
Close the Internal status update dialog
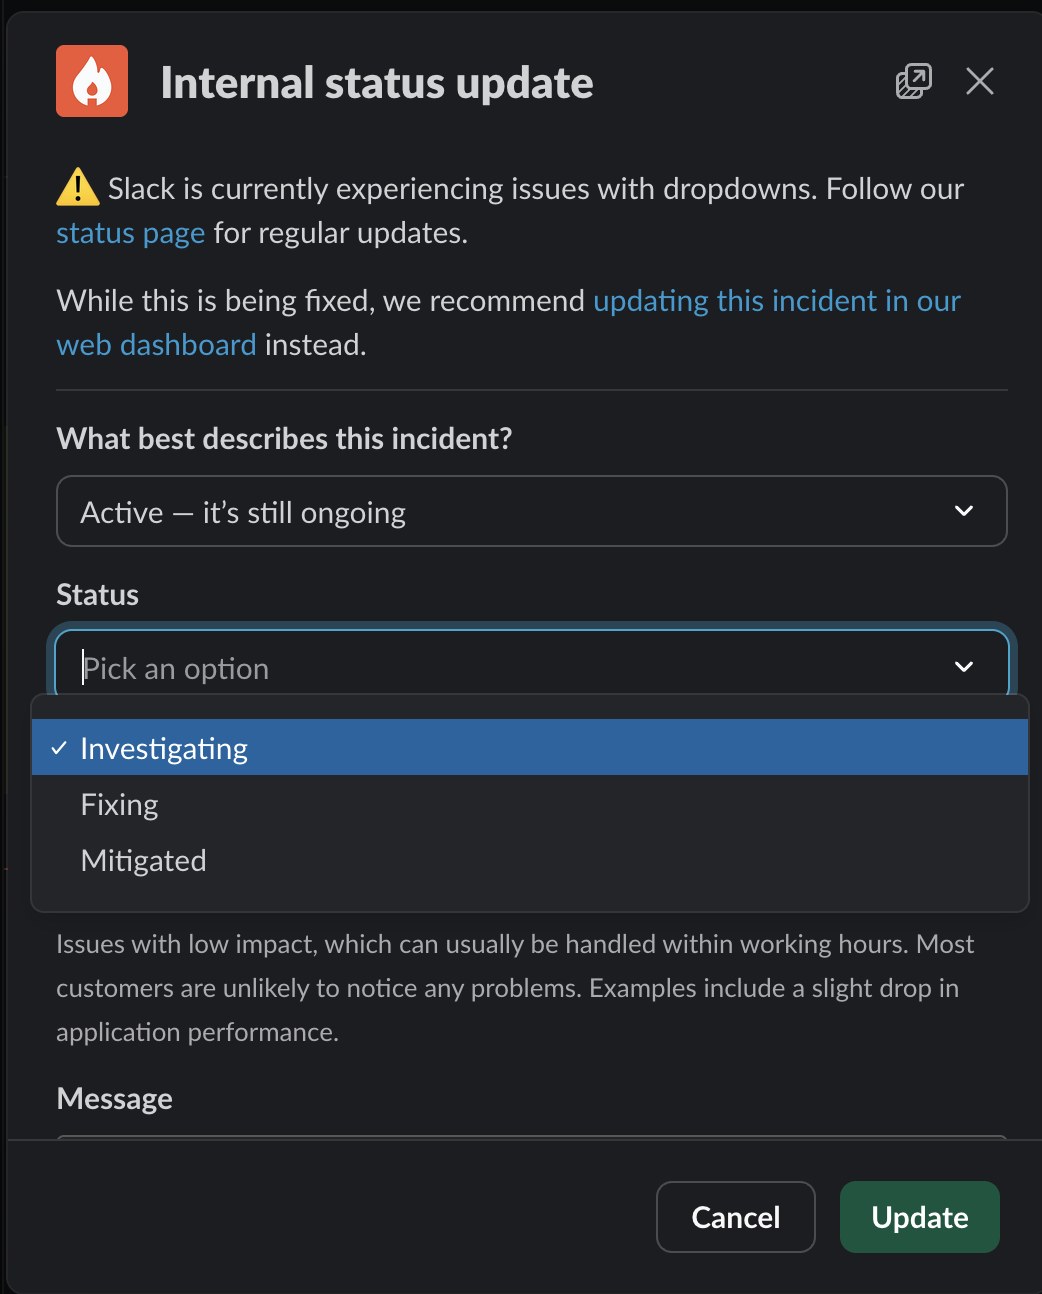click(x=980, y=81)
